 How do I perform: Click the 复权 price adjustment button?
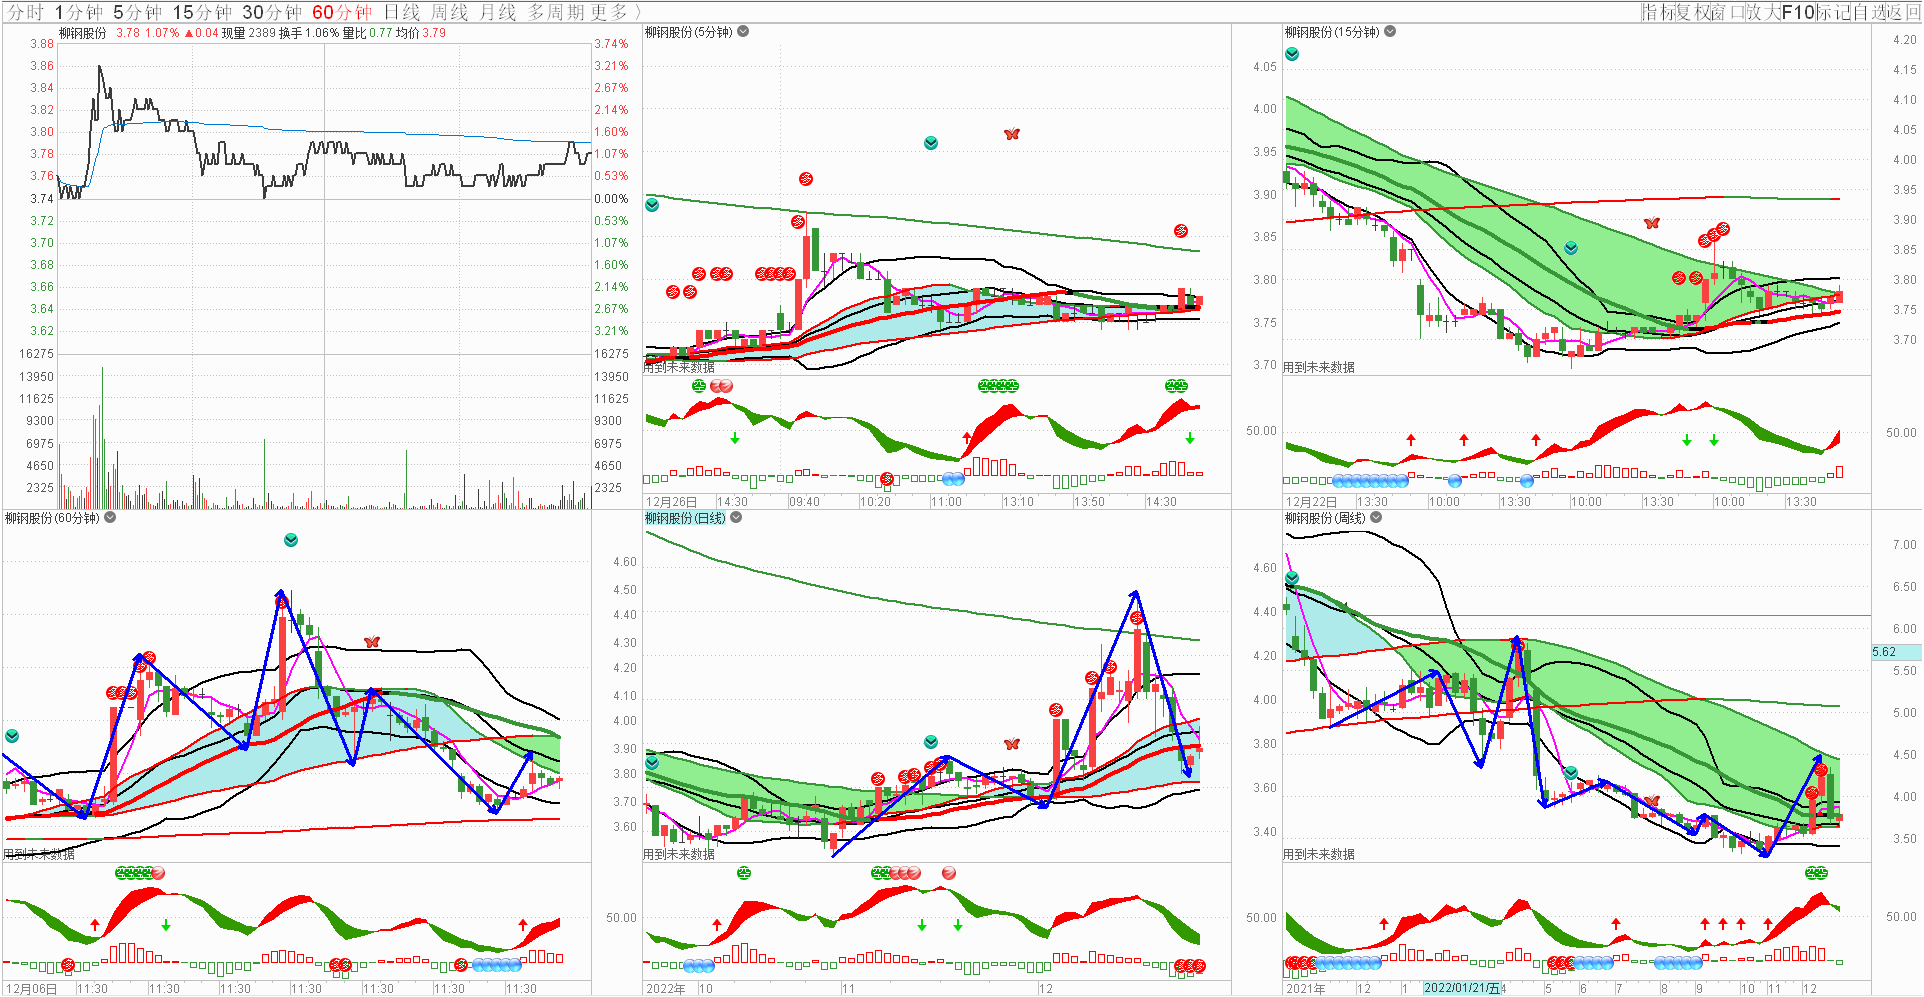(x=1694, y=12)
